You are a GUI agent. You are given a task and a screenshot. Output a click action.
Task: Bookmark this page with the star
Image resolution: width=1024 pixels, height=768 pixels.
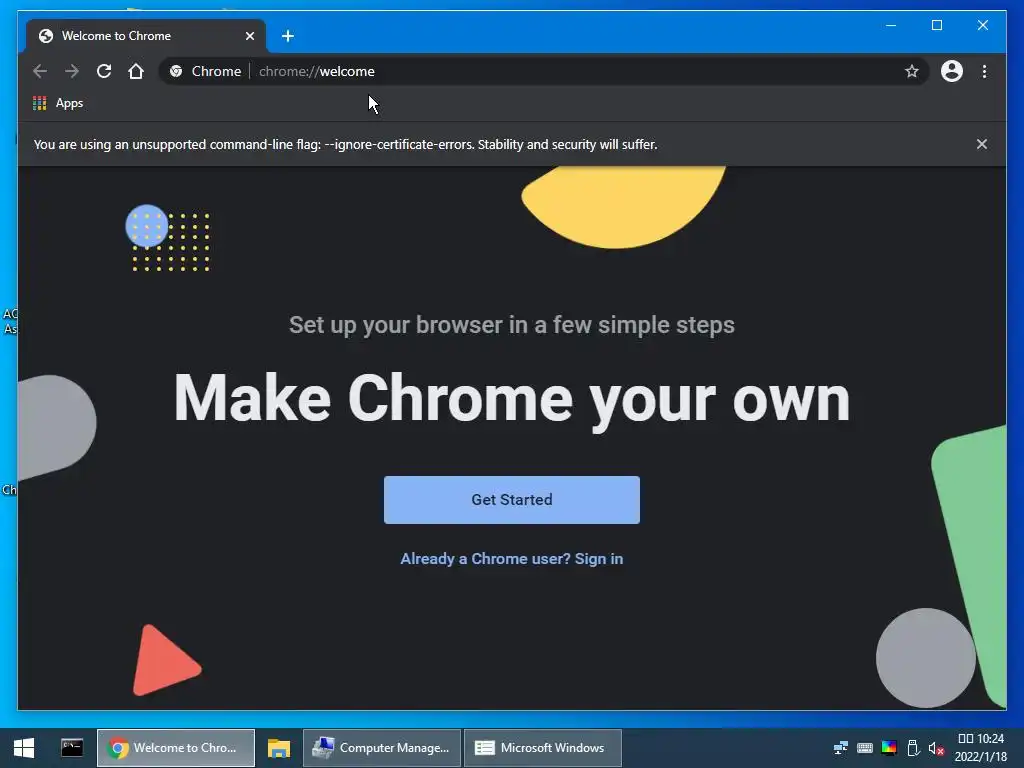coord(912,71)
